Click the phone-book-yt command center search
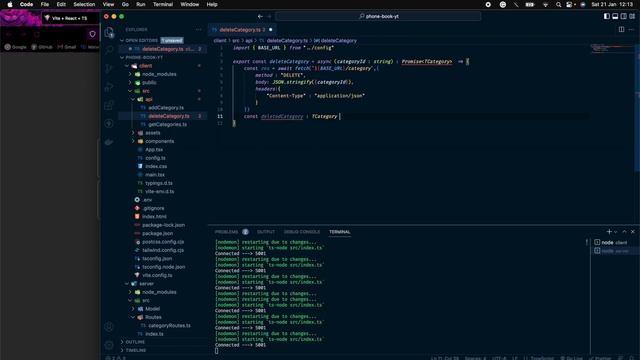Image resolution: width=640 pixels, height=360 pixels. (378, 16)
